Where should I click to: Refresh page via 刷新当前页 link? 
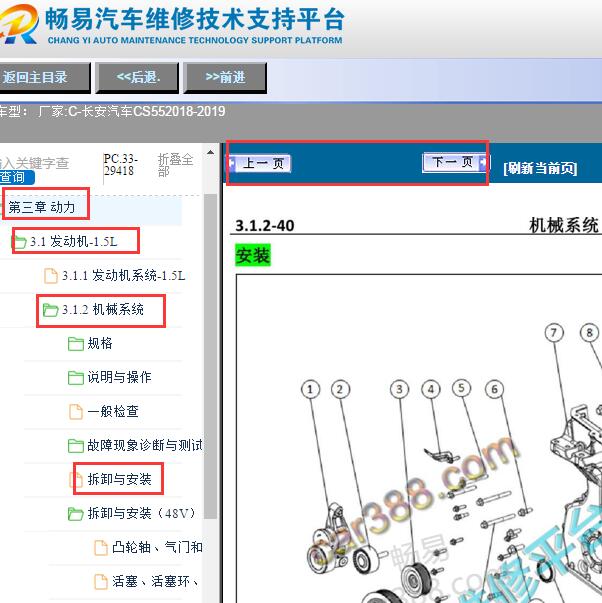coord(540,168)
